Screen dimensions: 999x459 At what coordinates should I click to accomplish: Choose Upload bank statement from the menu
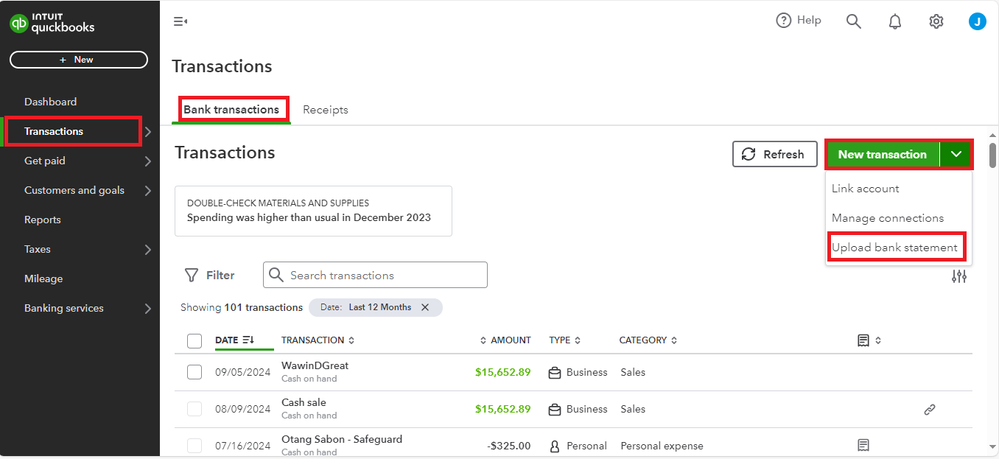pos(895,247)
